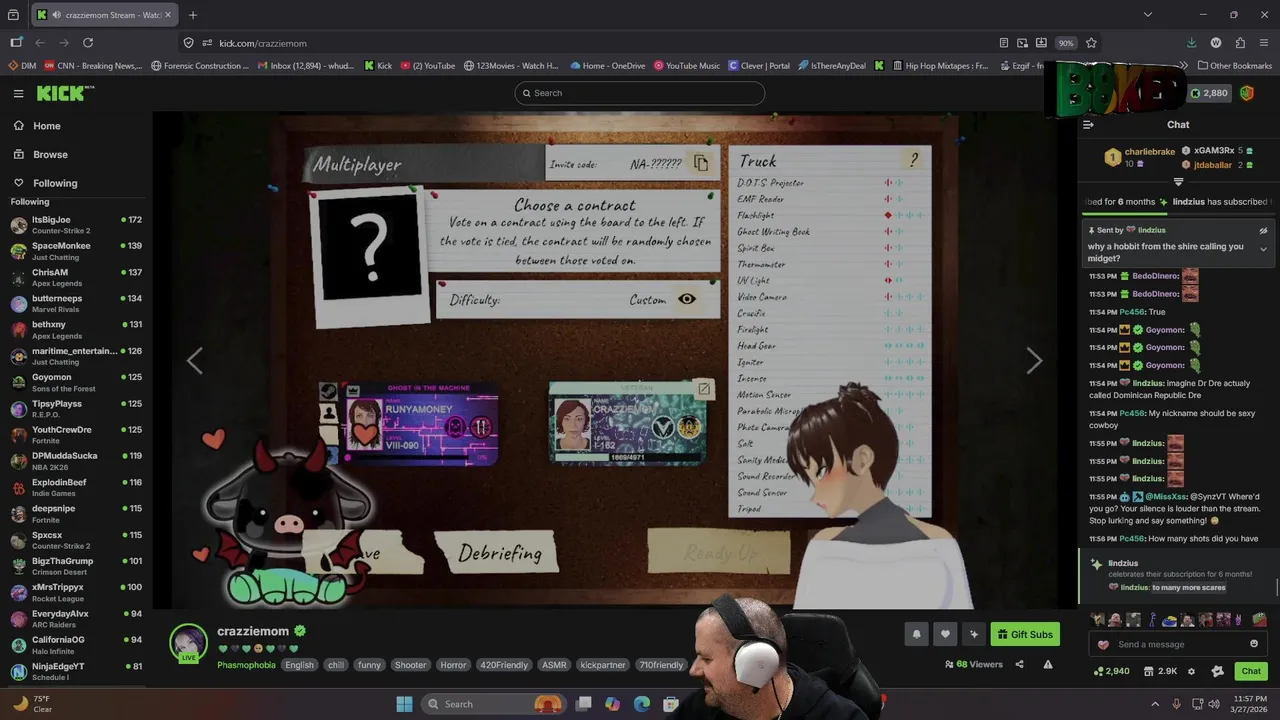1280x720 pixels.
Task: Open the Following page
Action: click(x=44, y=183)
